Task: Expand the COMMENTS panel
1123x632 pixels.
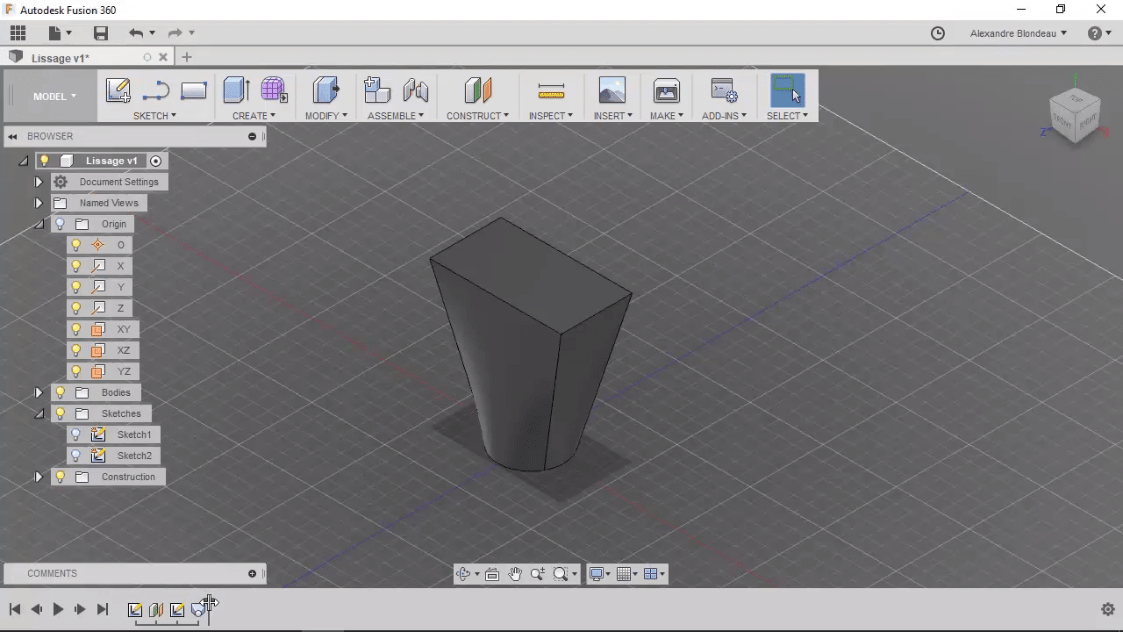Action: 252,573
